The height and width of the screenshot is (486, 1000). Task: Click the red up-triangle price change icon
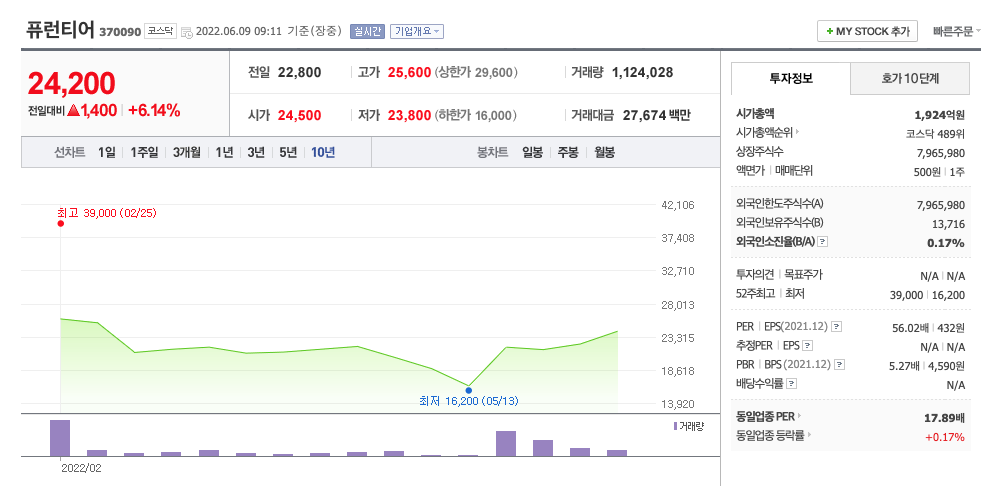click(x=73, y=111)
